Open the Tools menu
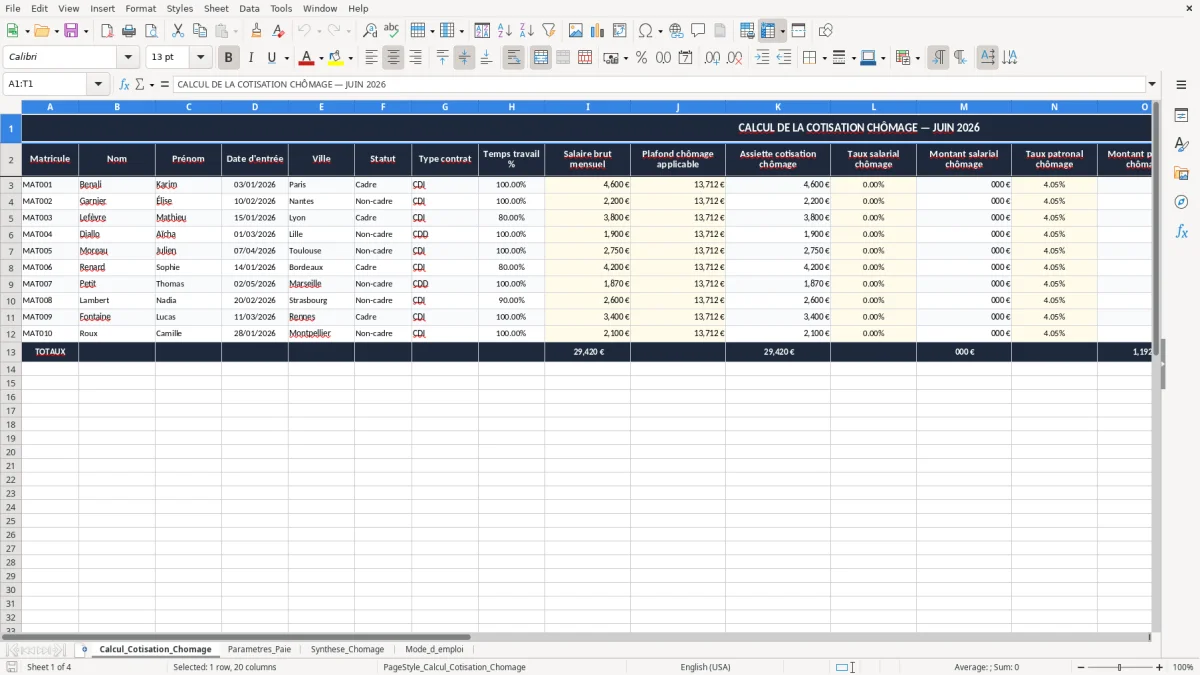Viewport: 1200px width, 675px height. point(281,8)
